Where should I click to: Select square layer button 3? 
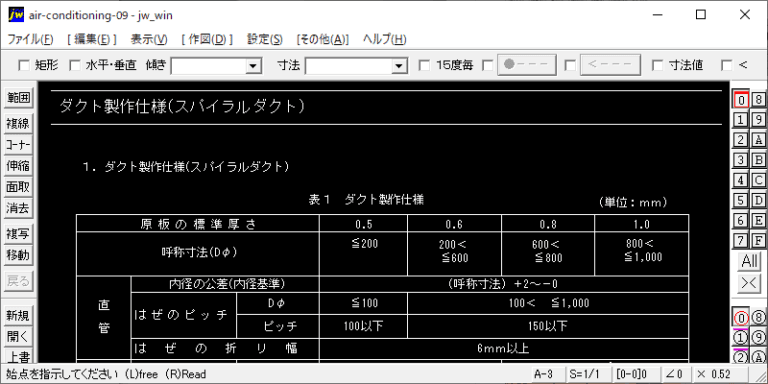pos(741,160)
